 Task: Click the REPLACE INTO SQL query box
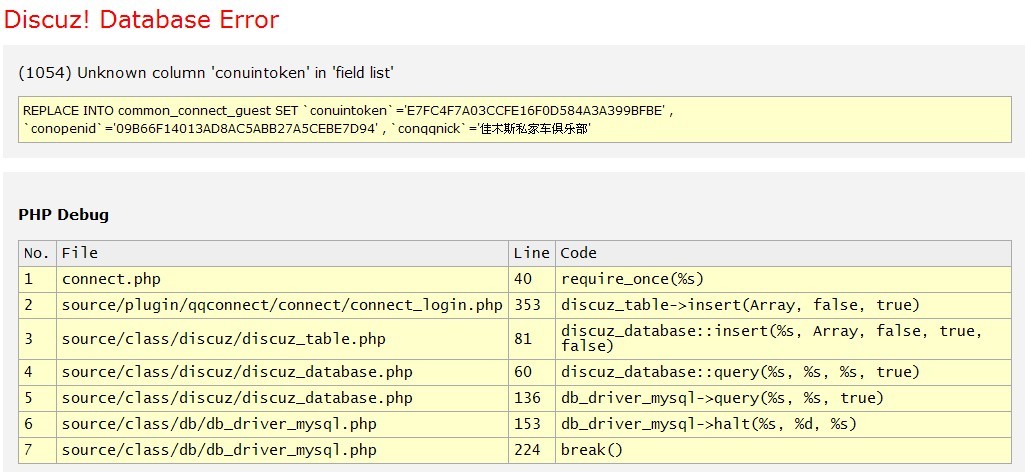tap(514, 119)
